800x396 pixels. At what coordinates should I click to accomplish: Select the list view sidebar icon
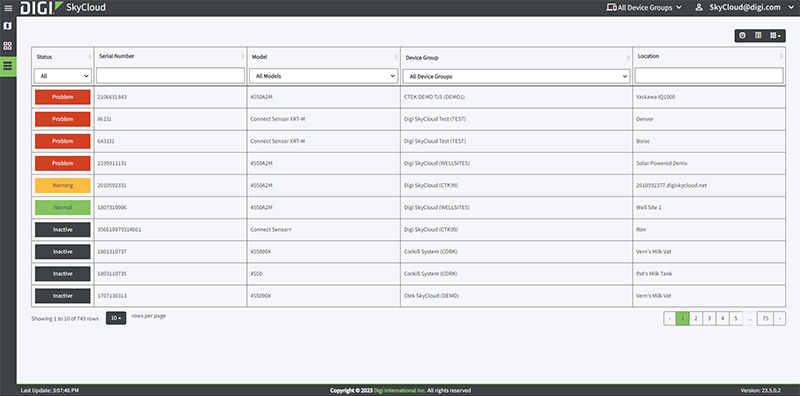tap(8, 66)
